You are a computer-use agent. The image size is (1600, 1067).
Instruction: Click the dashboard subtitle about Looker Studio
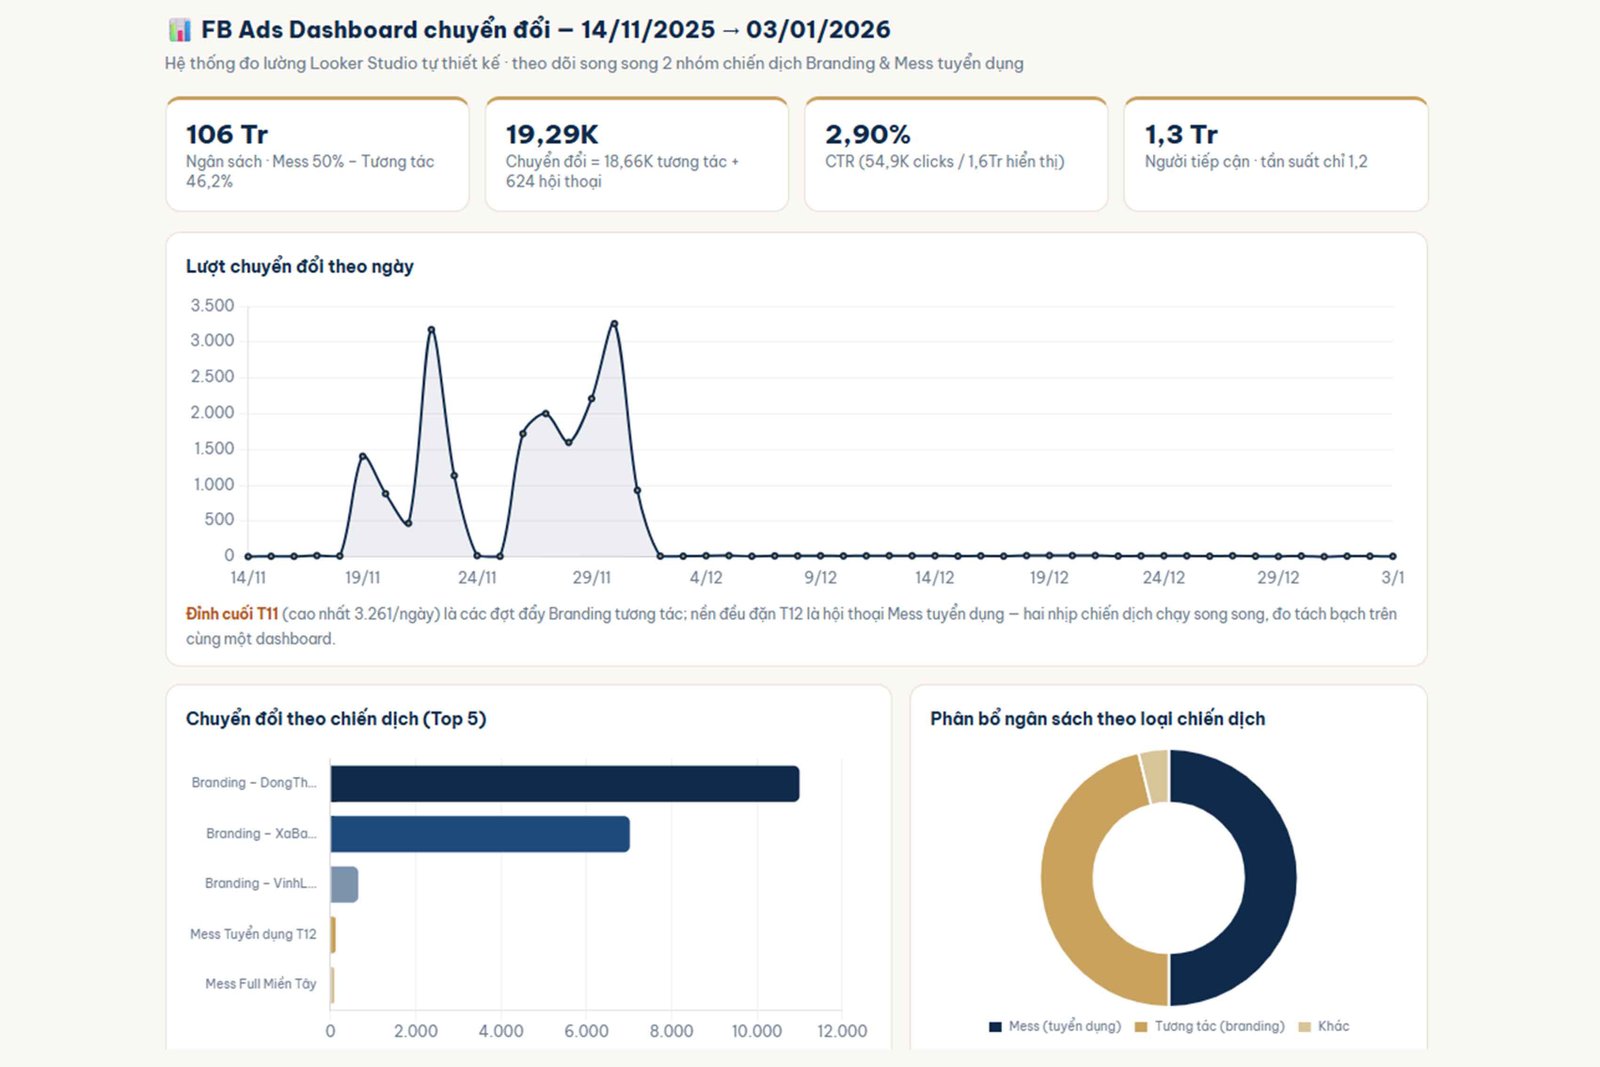594,63
